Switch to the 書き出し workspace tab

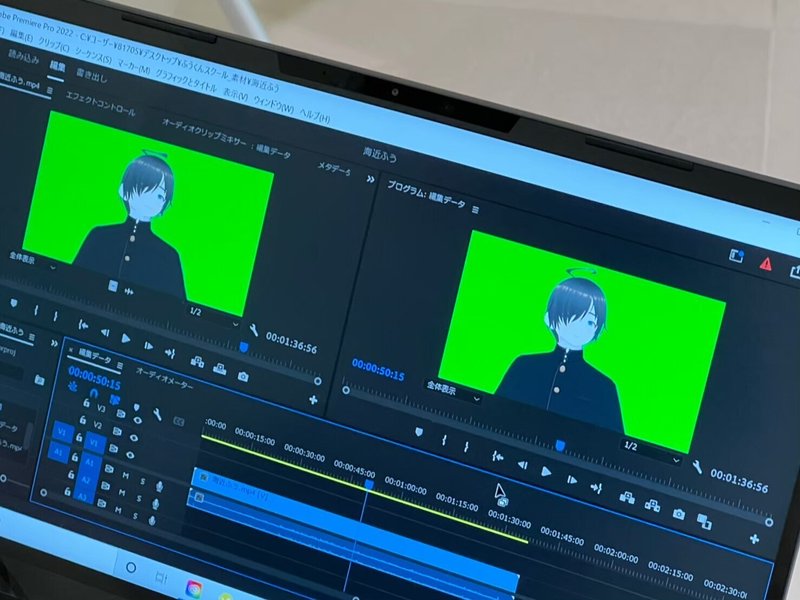(92, 76)
